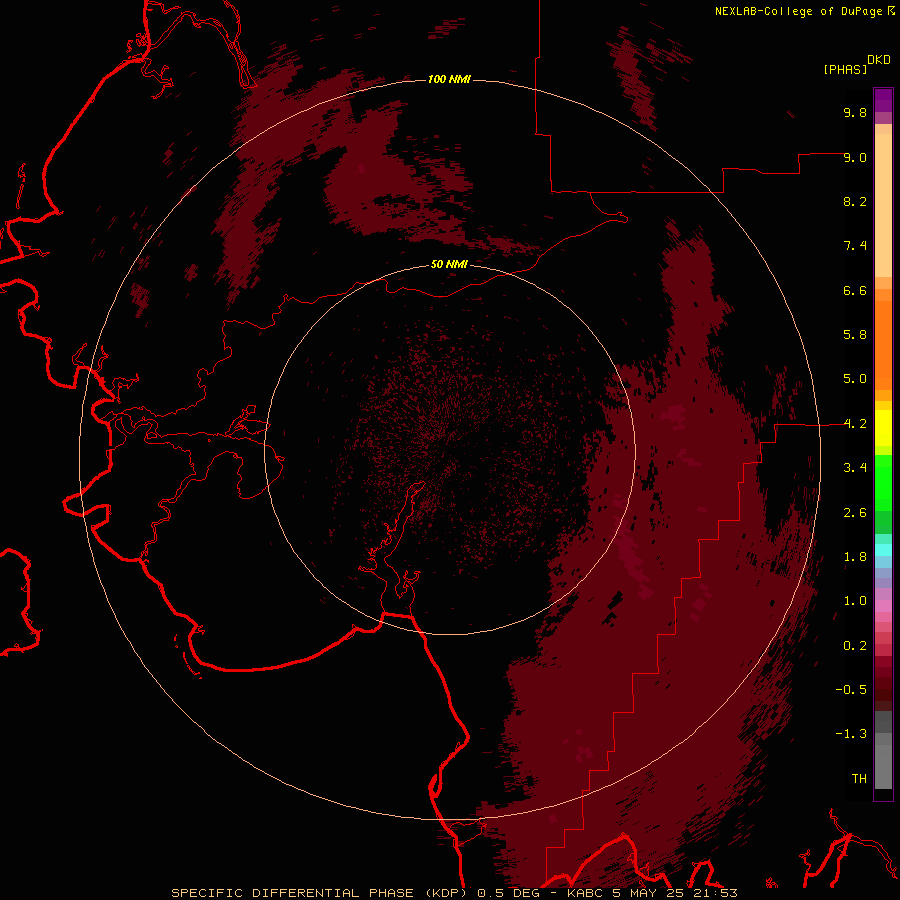Image resolution: width=900 pixels, height=900 pixels.
Task: Click the 4.2 color scale value
Action: (x=855, y=424)
